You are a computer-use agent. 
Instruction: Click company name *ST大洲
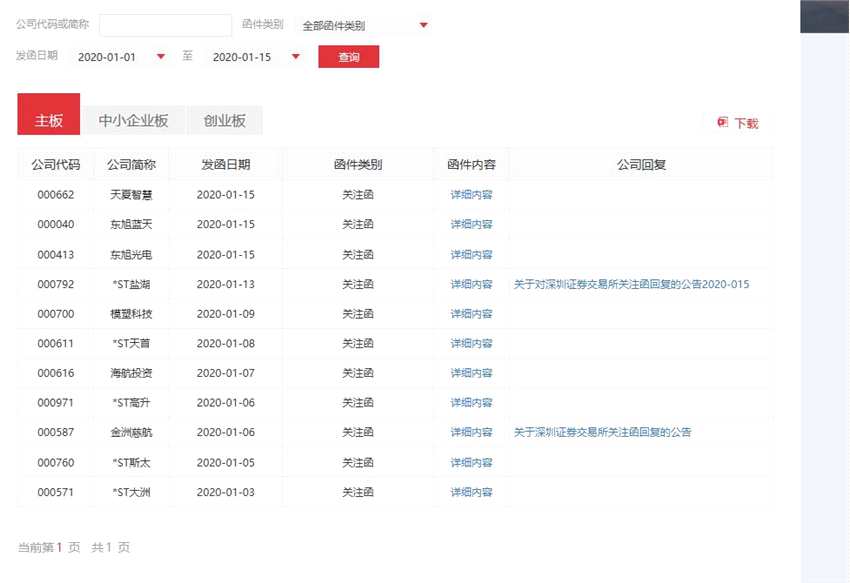point(131,492)
